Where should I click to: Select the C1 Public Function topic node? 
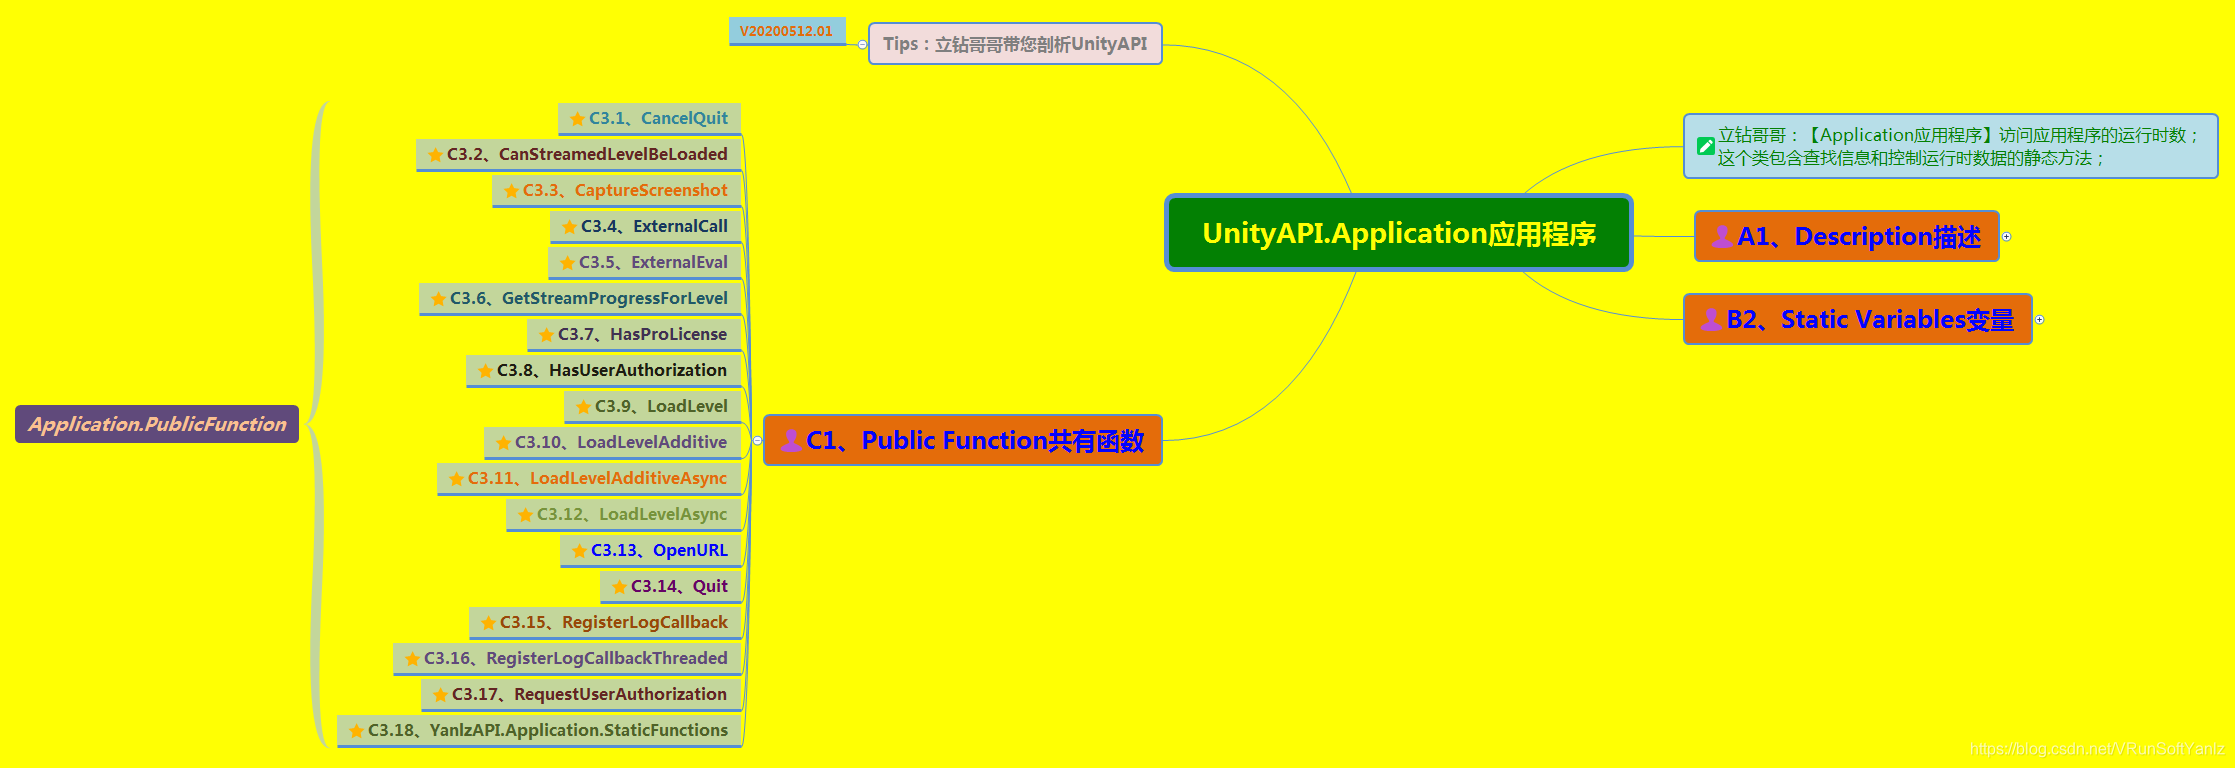coord(963,440)
